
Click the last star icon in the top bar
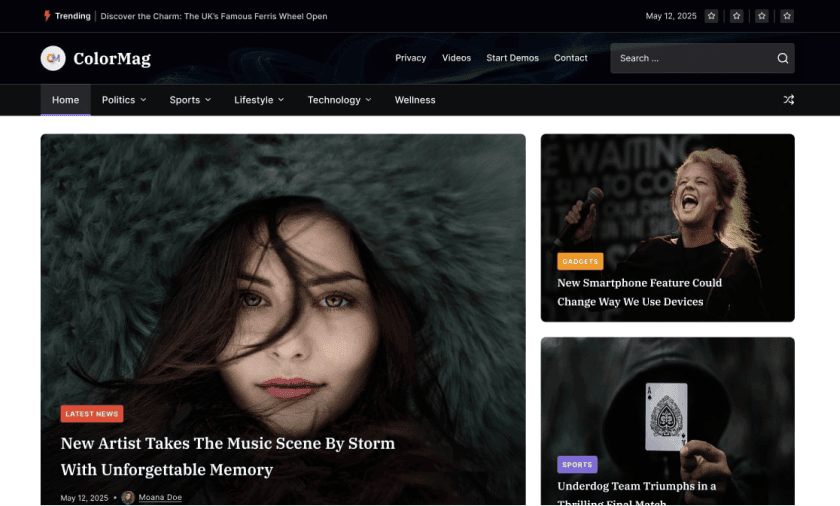click(x=787, y=16)
